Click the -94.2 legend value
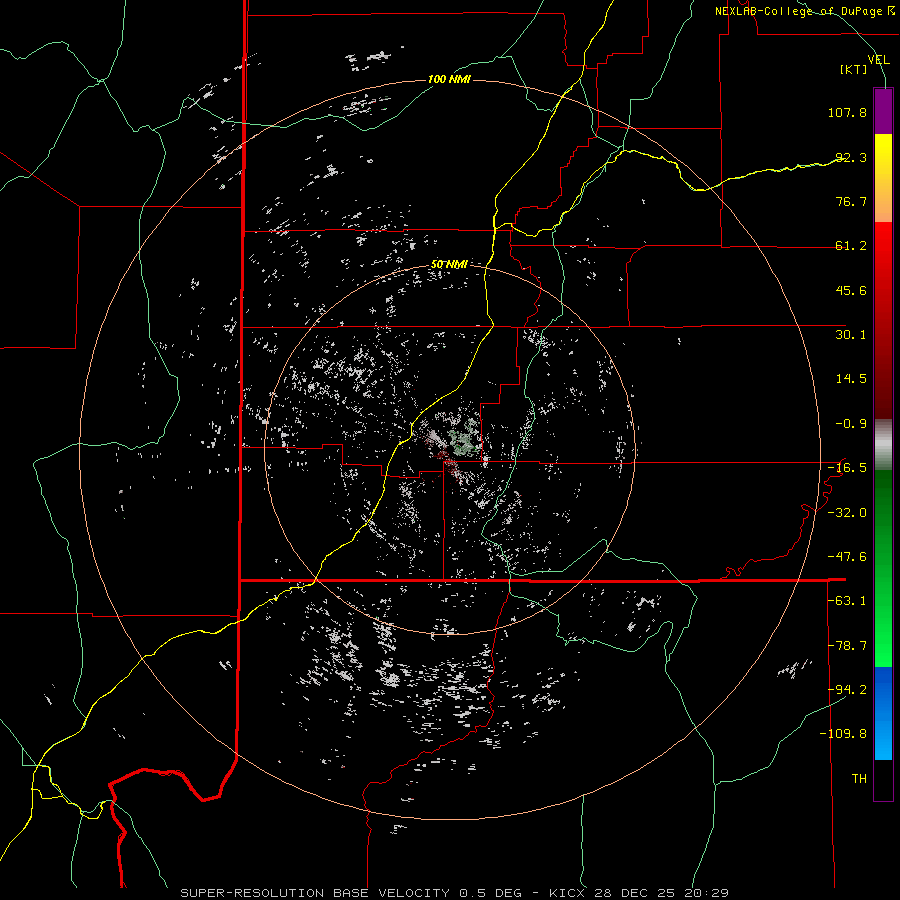 tap(847, 690)
